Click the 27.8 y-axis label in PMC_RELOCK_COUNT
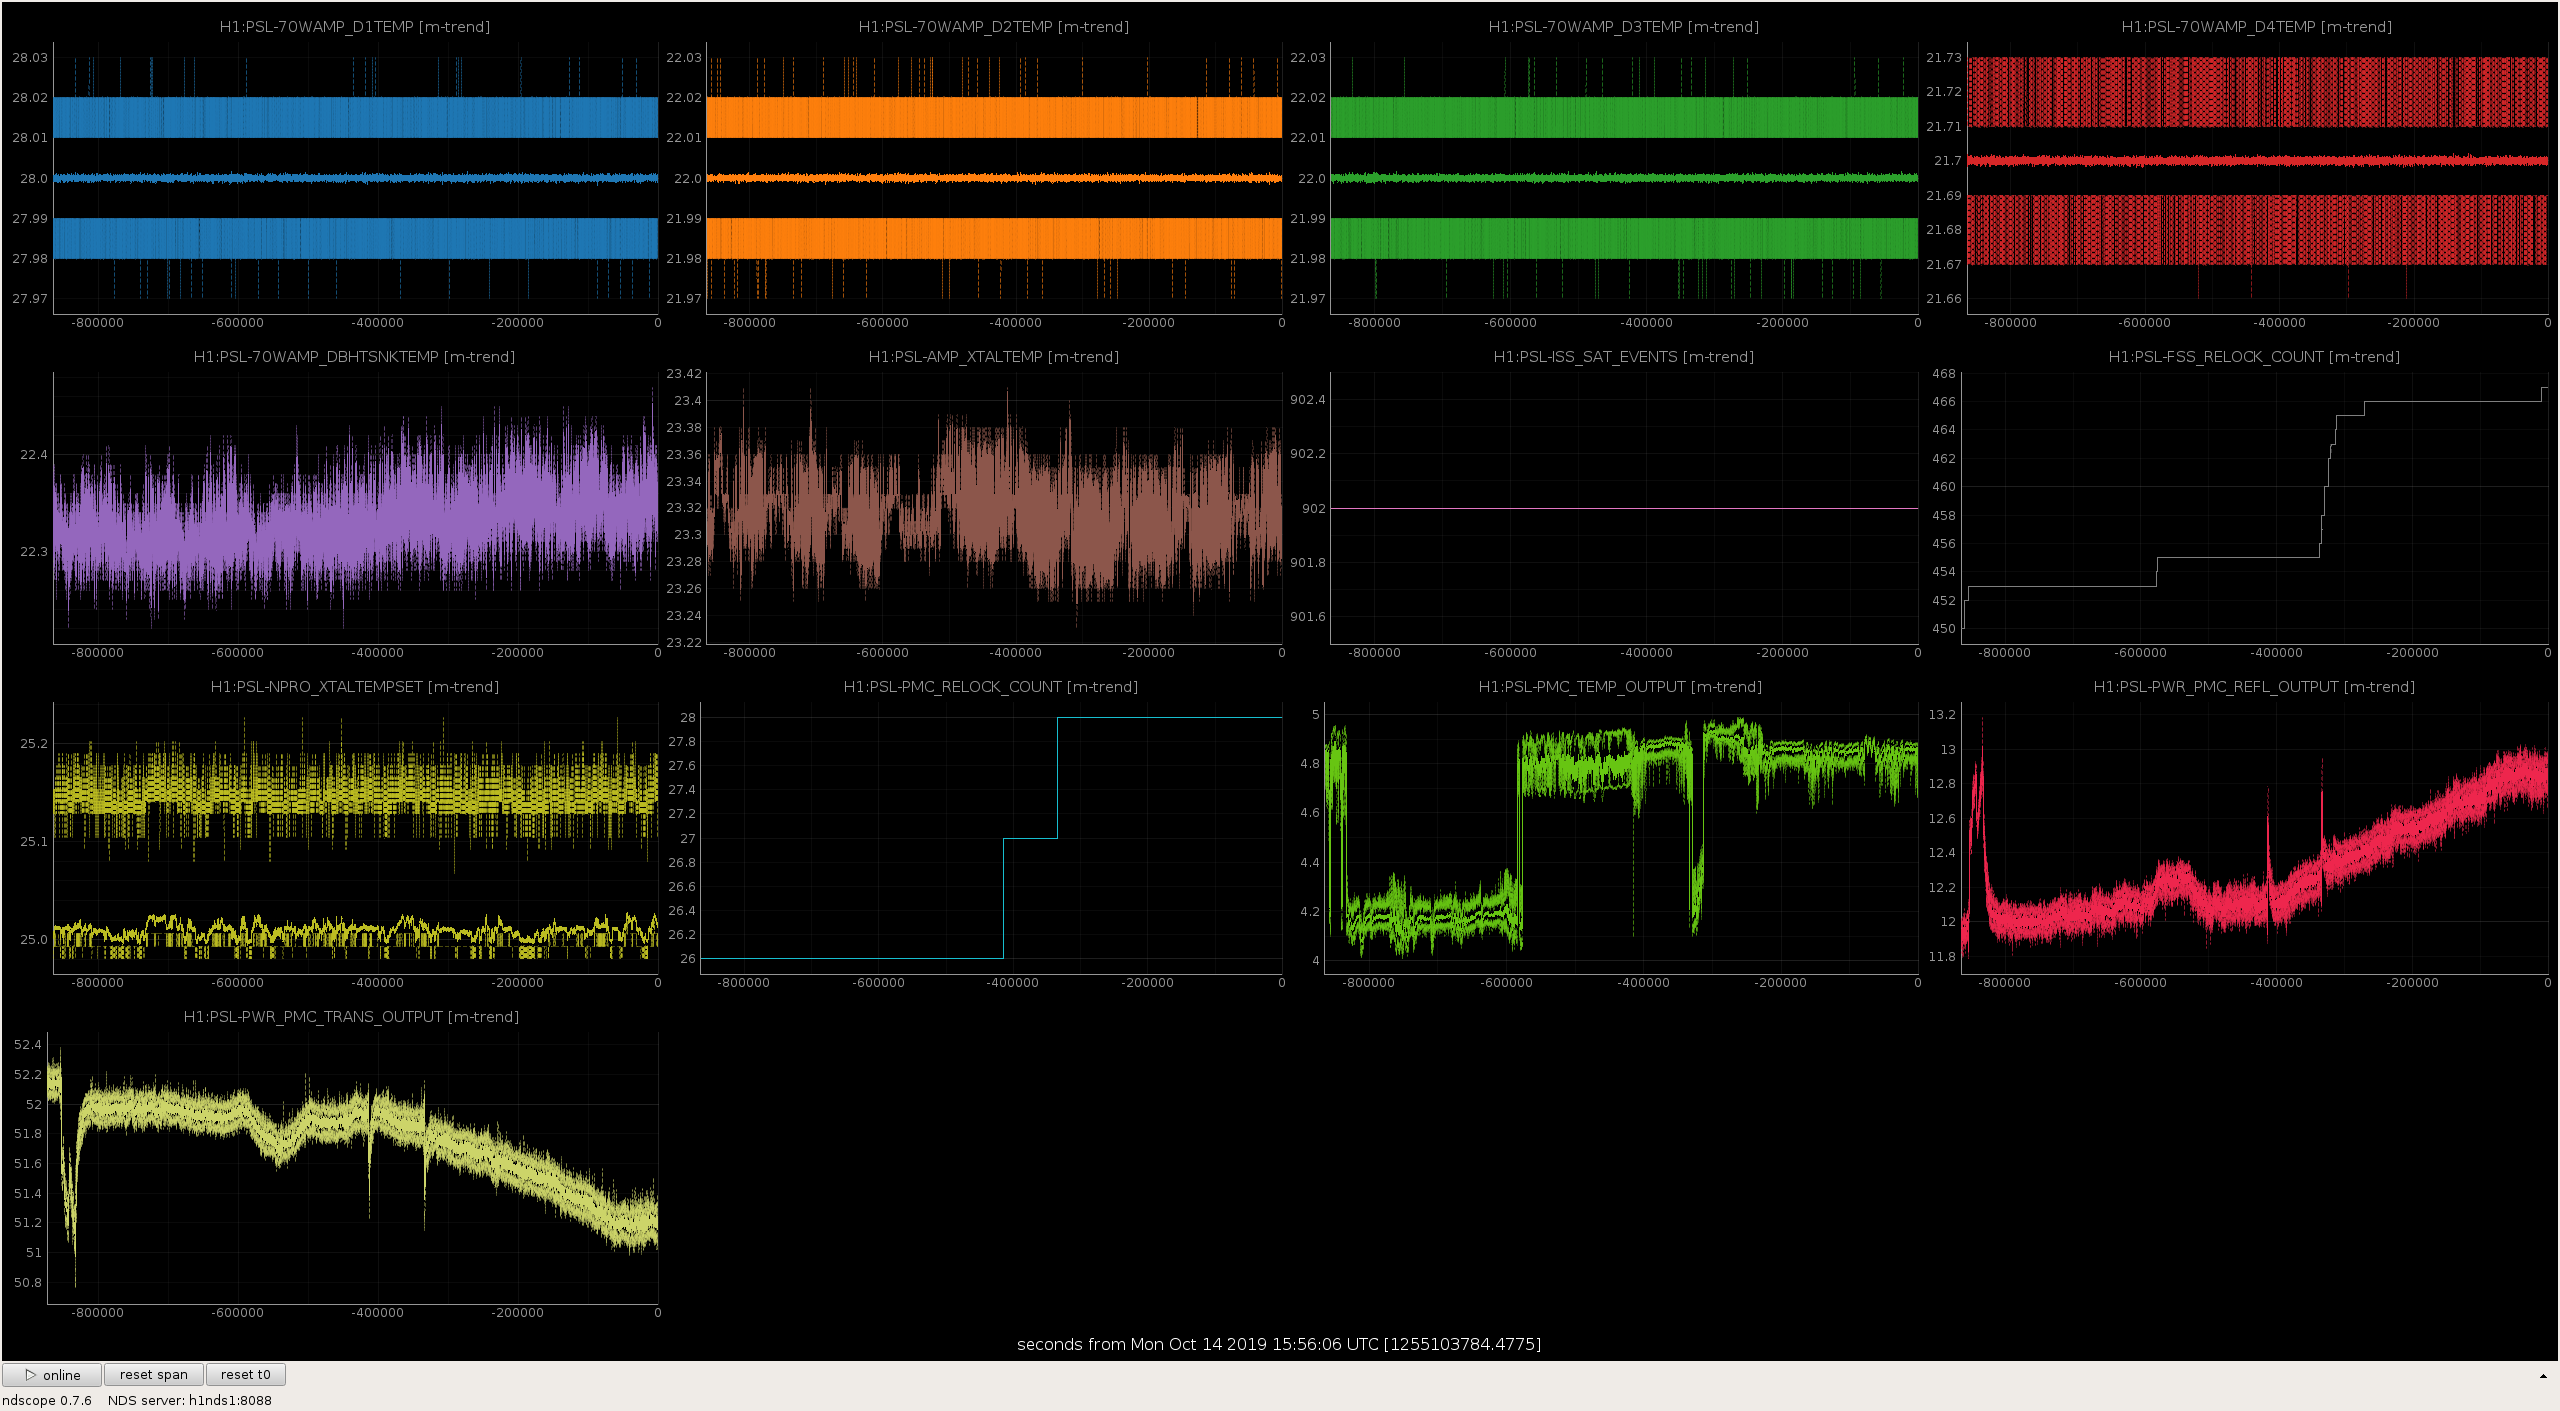Screen dimensions: 2560x1411 (x=682, y=742)
